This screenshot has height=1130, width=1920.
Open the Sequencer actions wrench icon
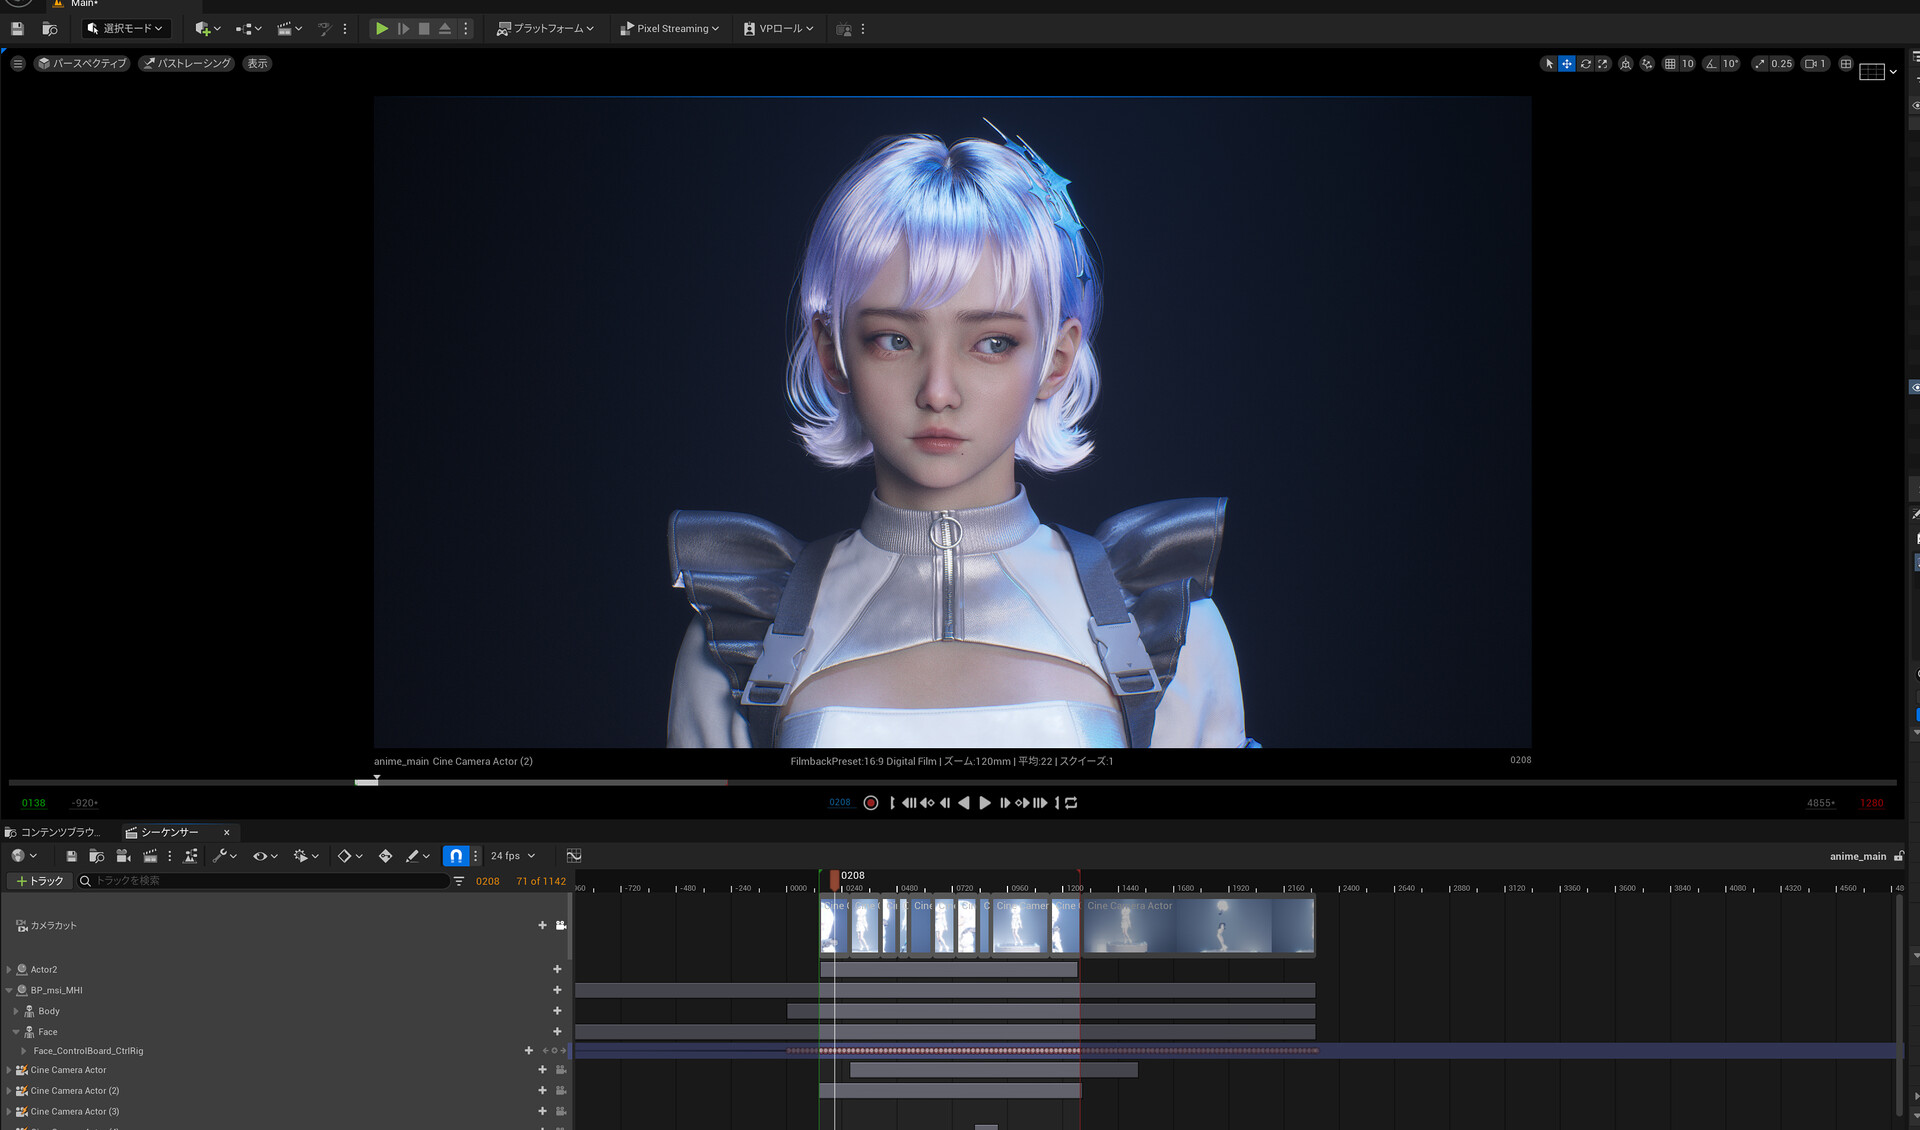pyautogui.click(x=221, y=856)
